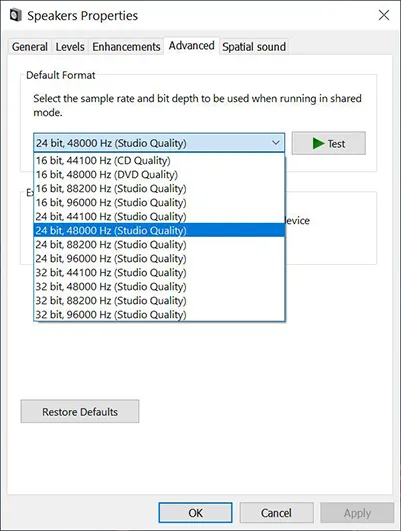Click the speaker icon in title bar
401x531 pixels.
click(x=16, y=15)
